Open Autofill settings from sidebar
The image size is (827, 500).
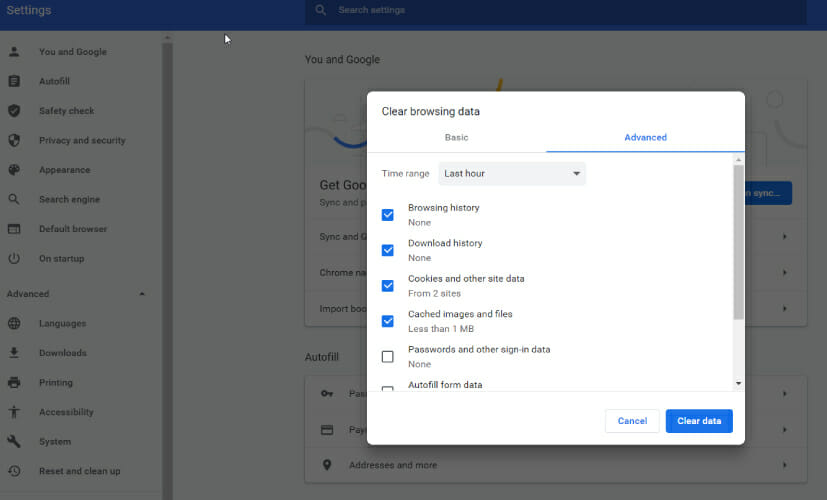click(54, 81)
